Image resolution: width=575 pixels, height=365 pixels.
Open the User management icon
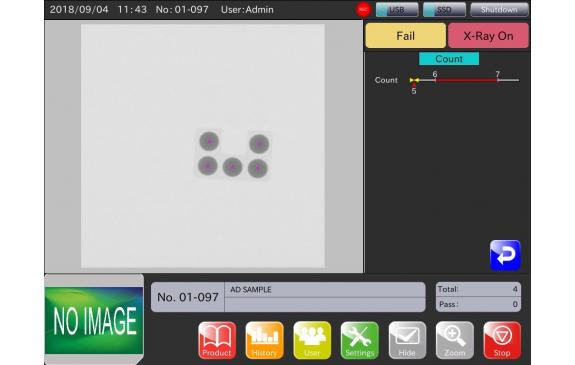tap(312, 340)
